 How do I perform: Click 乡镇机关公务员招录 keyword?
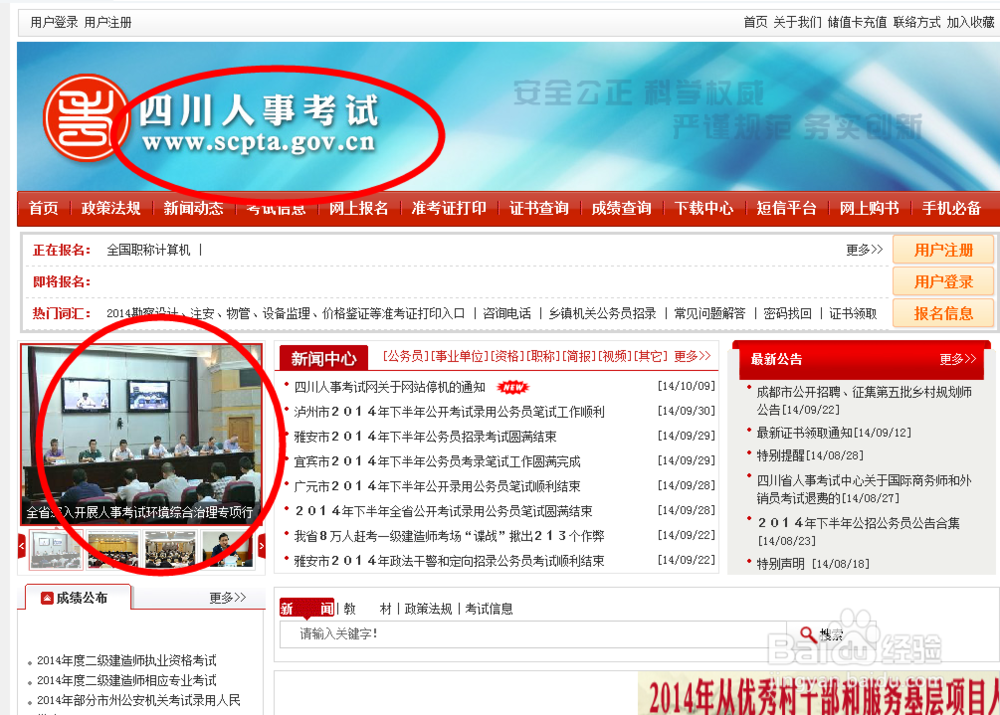point(602,313)
